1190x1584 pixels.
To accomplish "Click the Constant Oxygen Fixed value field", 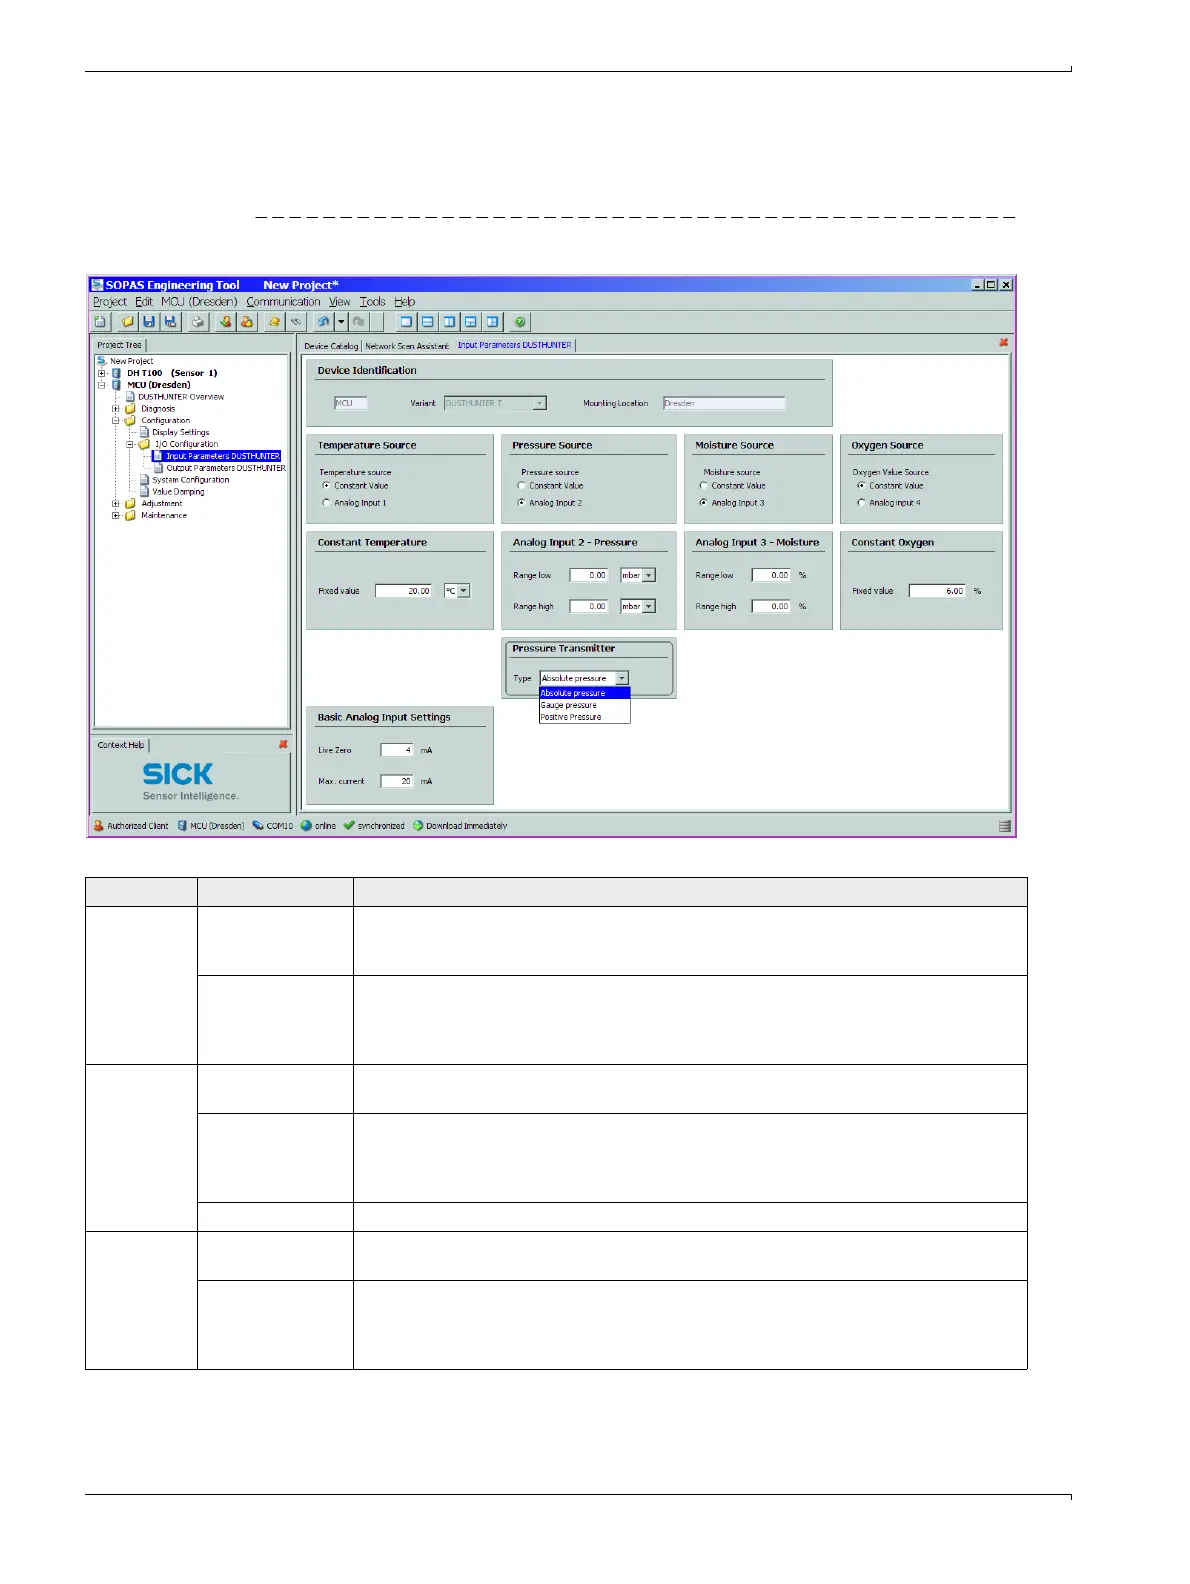I will [937, 591].
